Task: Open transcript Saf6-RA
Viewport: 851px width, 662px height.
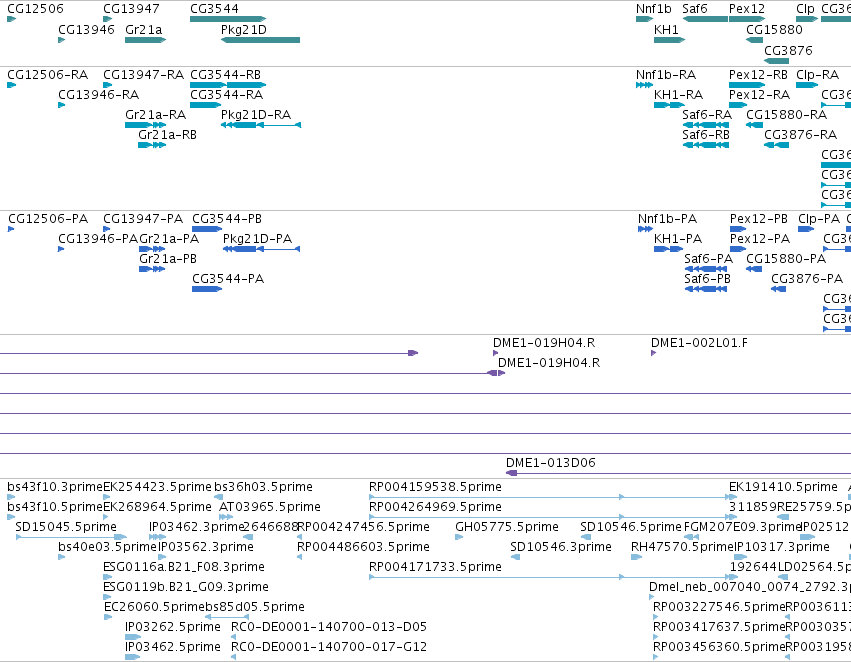Action: click(x=707, y=114)
